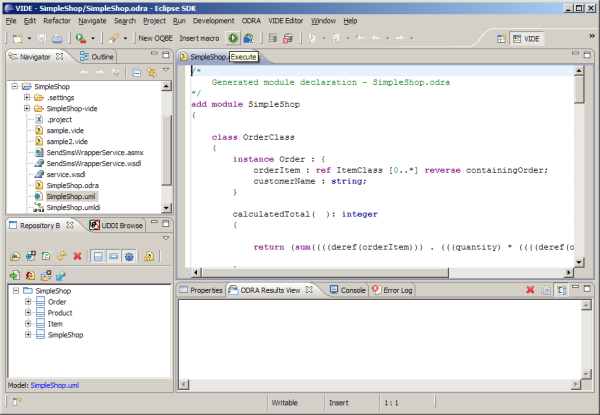Click the editor vertical scrollbar thumb
The width and height of the screenshot is (600, 415).
coord(579,89)
